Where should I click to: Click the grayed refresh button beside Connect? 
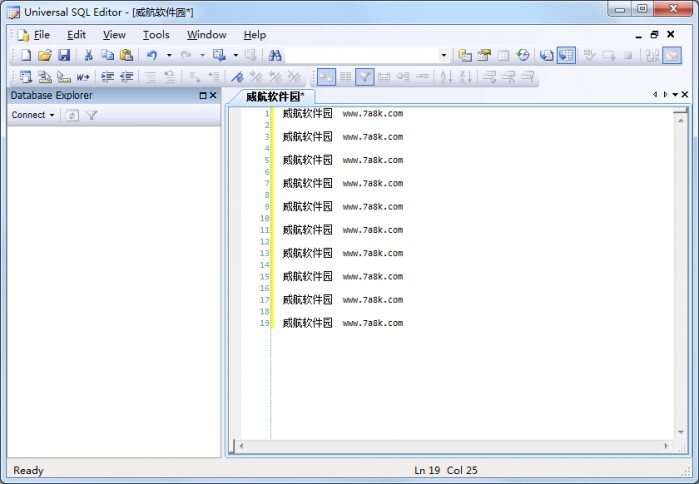click(72, 115)
